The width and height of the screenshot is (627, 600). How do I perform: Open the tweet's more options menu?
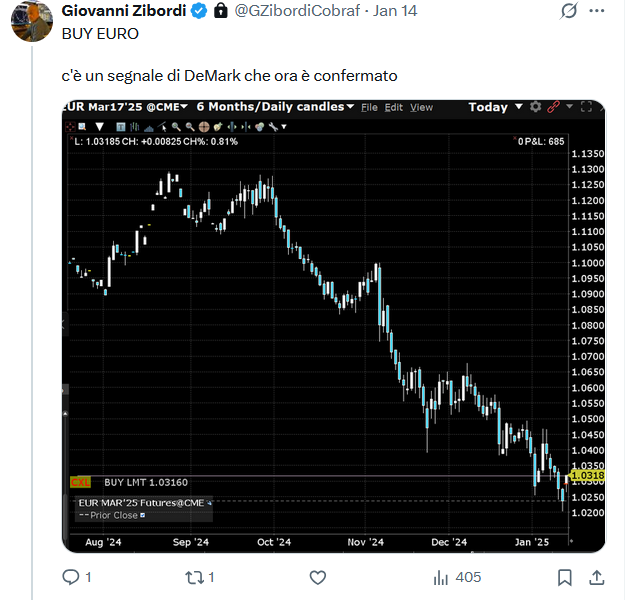click(x=597, y=11)
